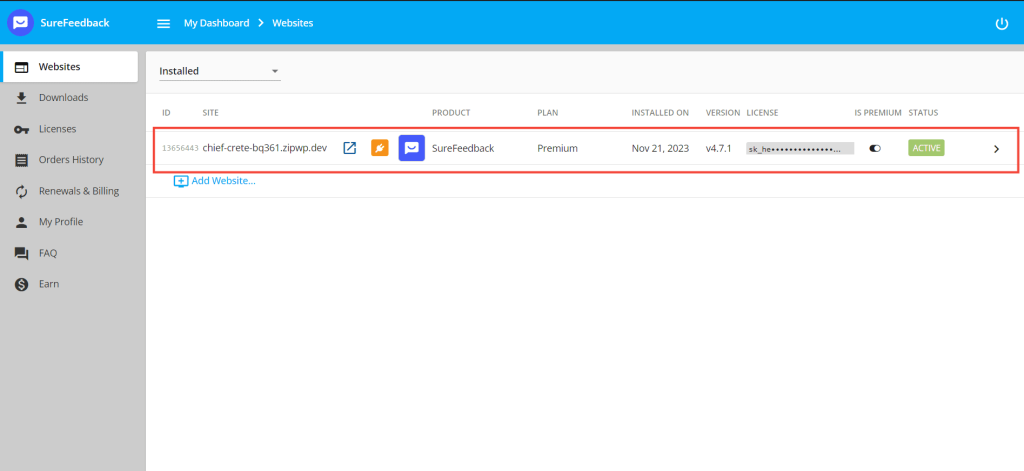Click the My Profile person icon

coord(22,222)
